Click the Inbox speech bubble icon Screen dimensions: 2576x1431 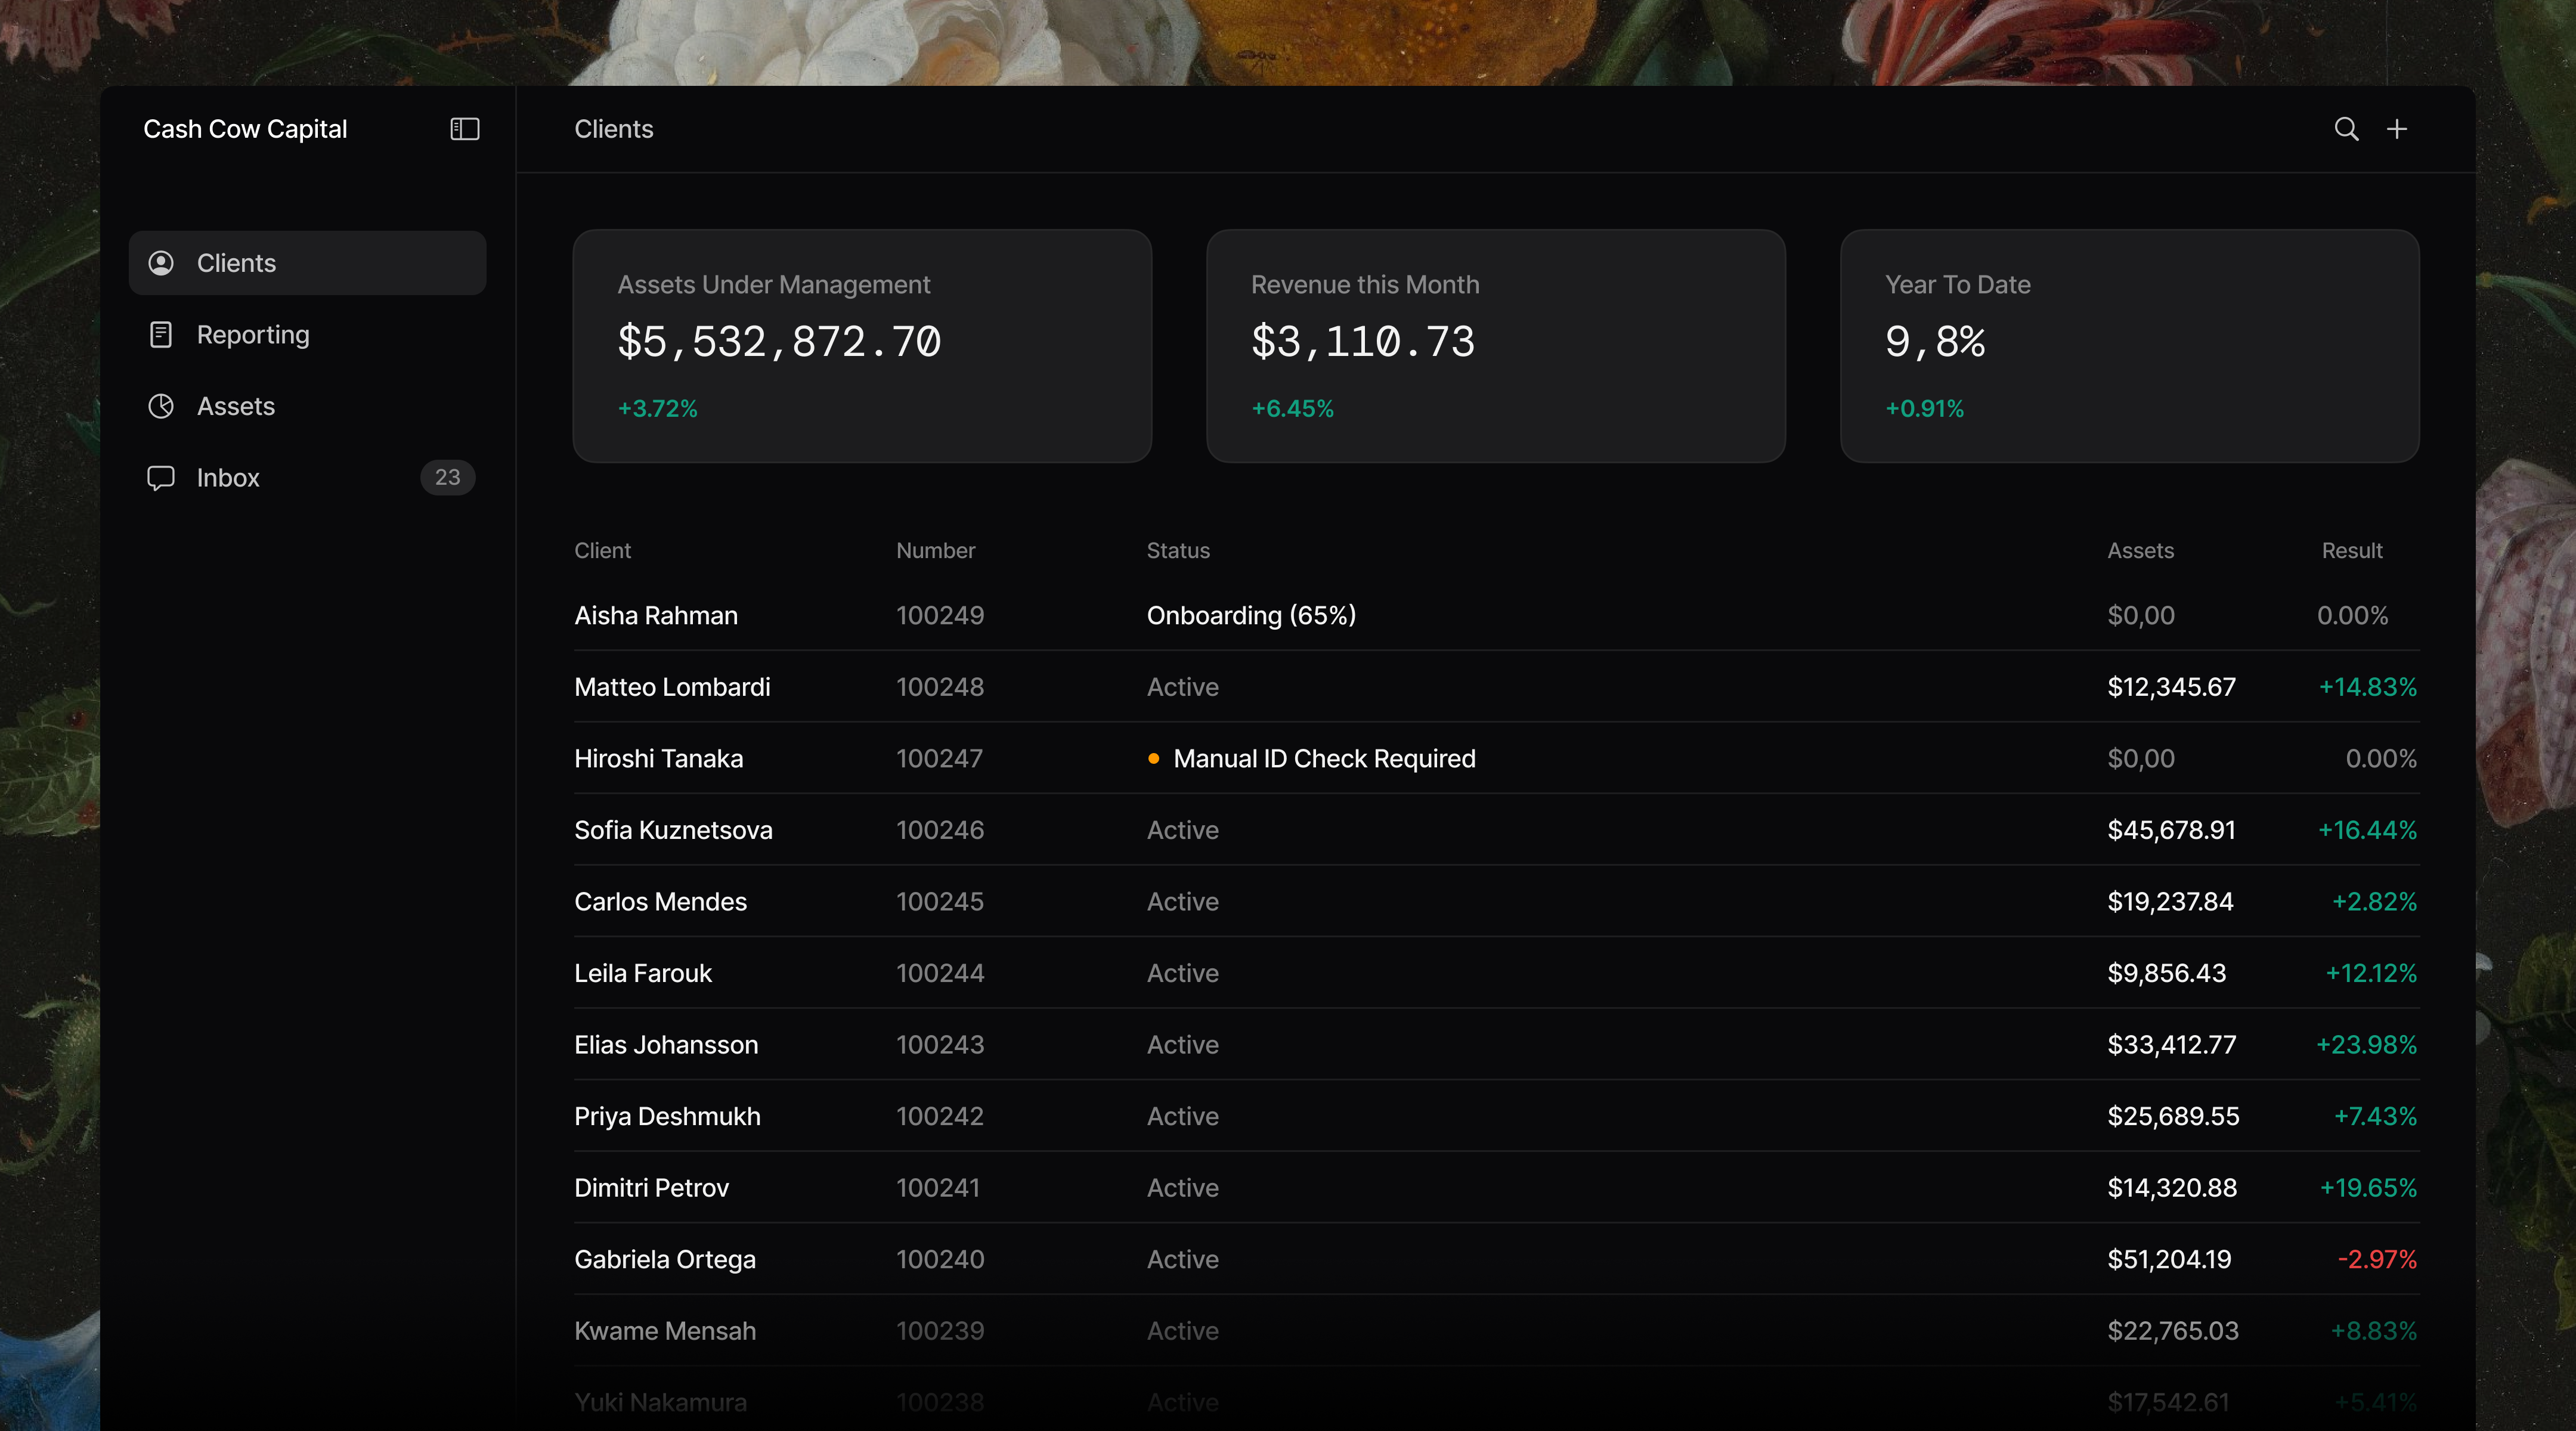(161, 478)
